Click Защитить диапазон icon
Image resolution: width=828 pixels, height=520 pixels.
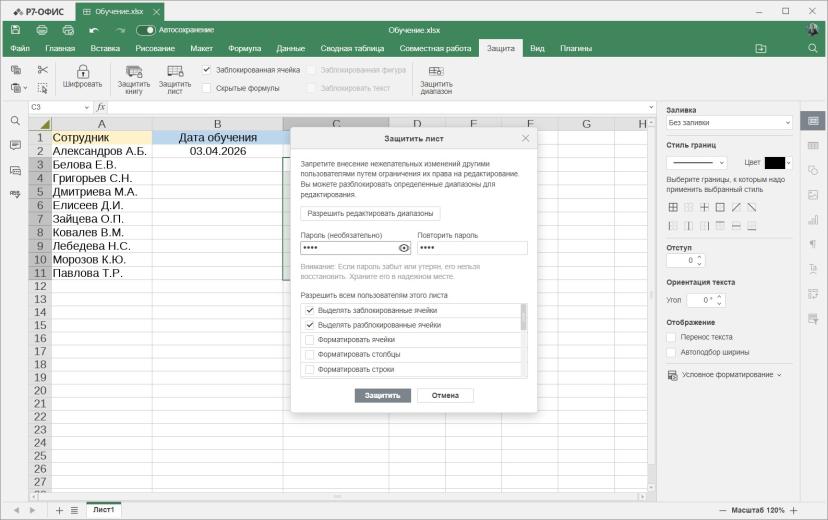coord(436,79)
